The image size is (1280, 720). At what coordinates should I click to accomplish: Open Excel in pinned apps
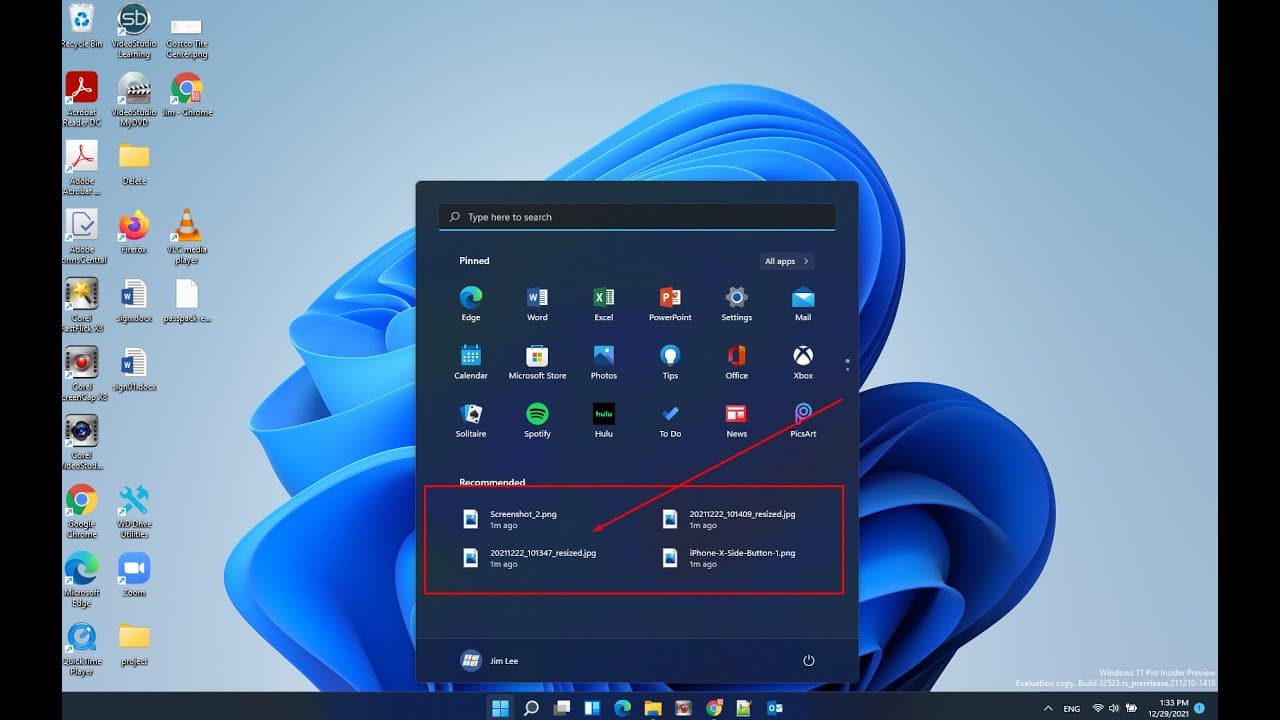pyautogui.click(x=604, y=304)
